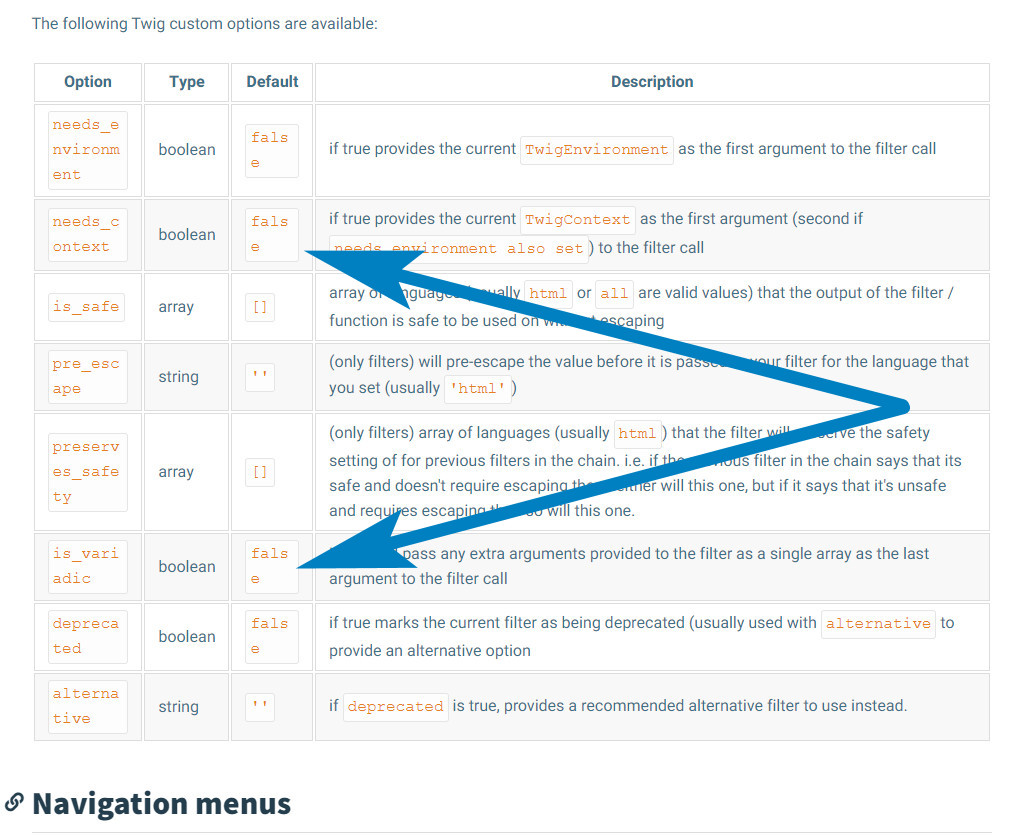This screenshot has height=835, width=1030.
Task: Click the false default in needs_context row
Action: point(271,235)
